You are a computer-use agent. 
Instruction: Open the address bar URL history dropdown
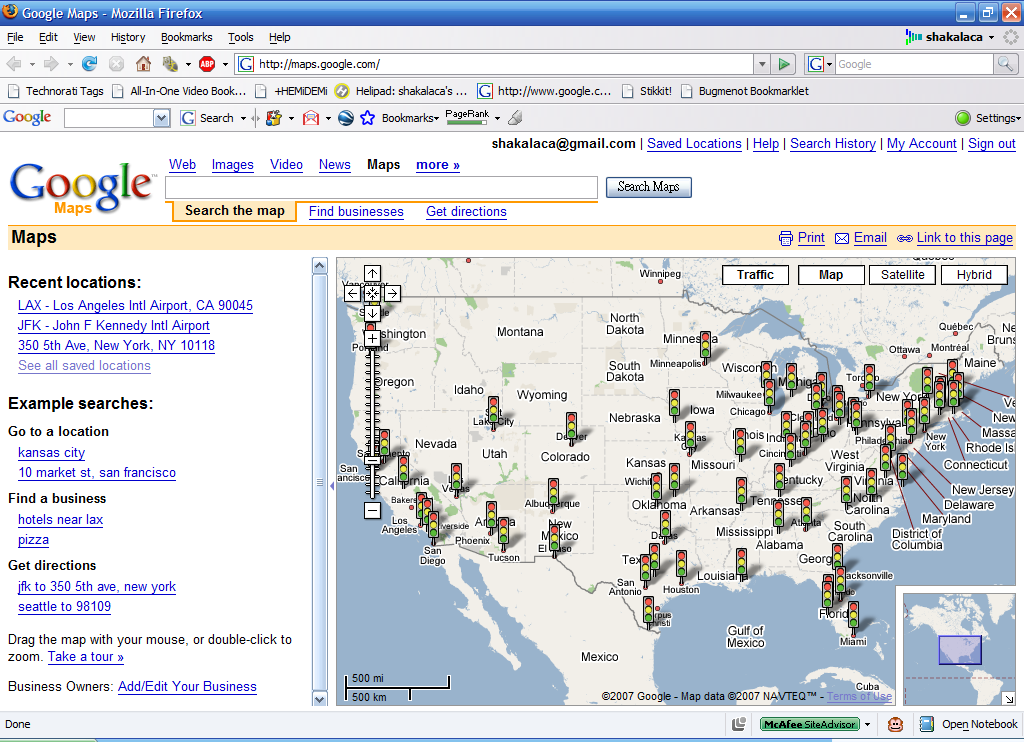click(762, 64)
